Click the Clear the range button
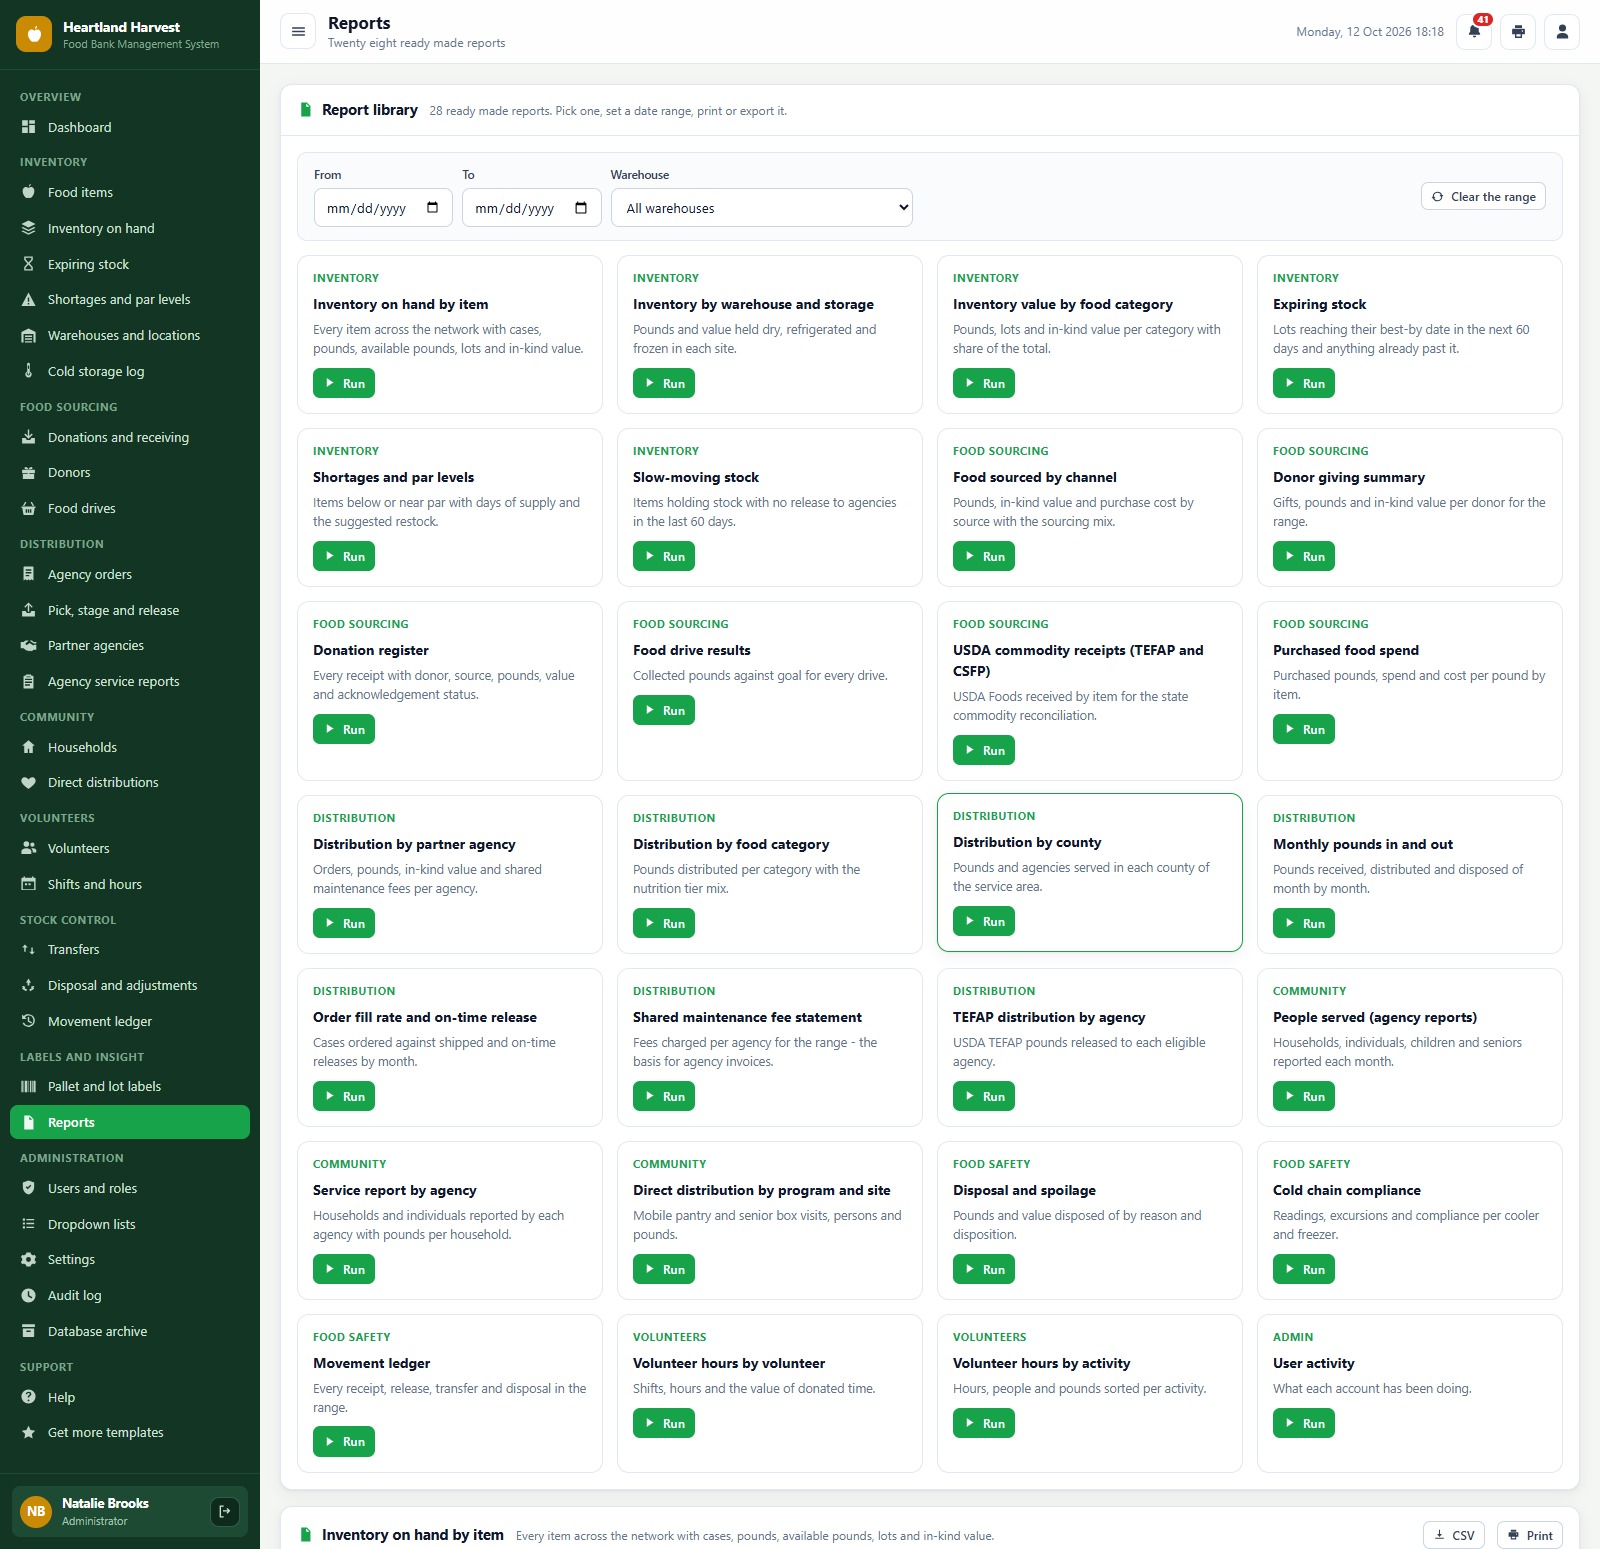 click(x=1483, y=196)
